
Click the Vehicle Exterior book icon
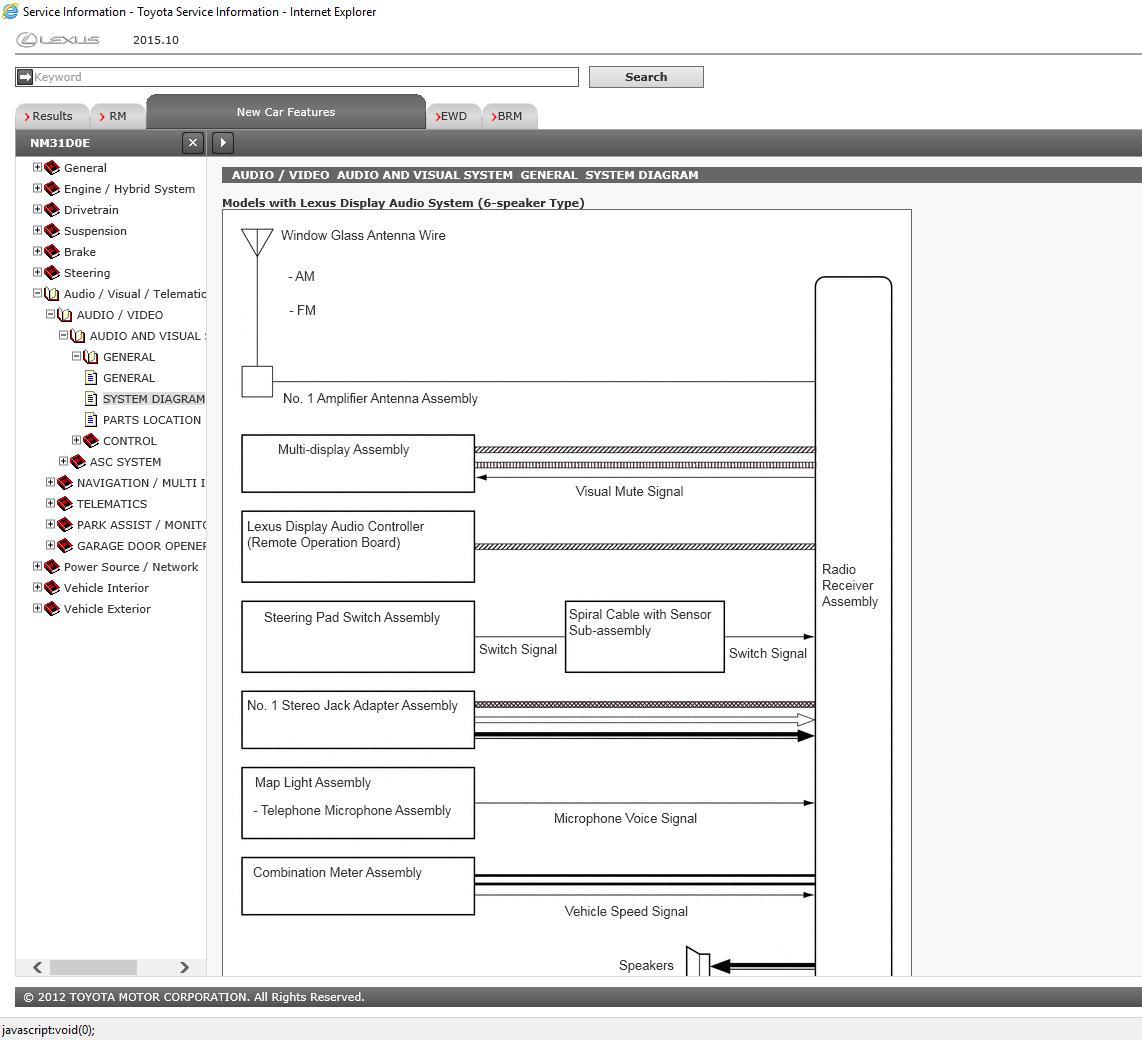point(52,610)
